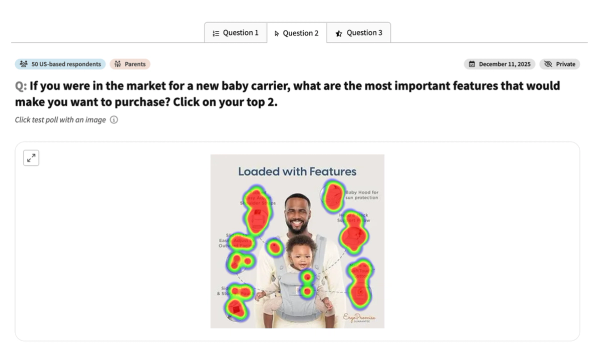Click the December 11, 2025 date badge
The height and width of the screenshot is (362, 600).
(499, 64)
